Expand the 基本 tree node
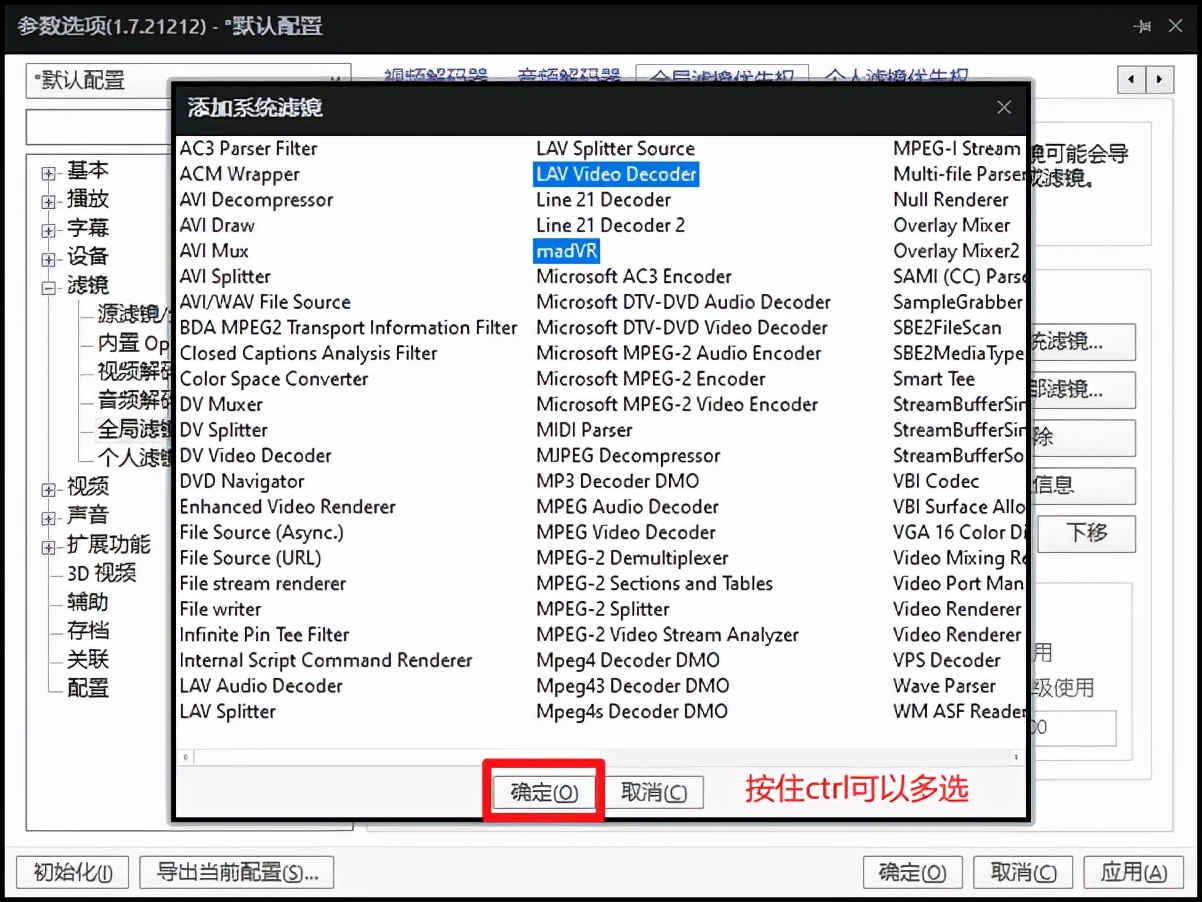The height and width of the screenshot is (902, 1202). pos(49,173)
